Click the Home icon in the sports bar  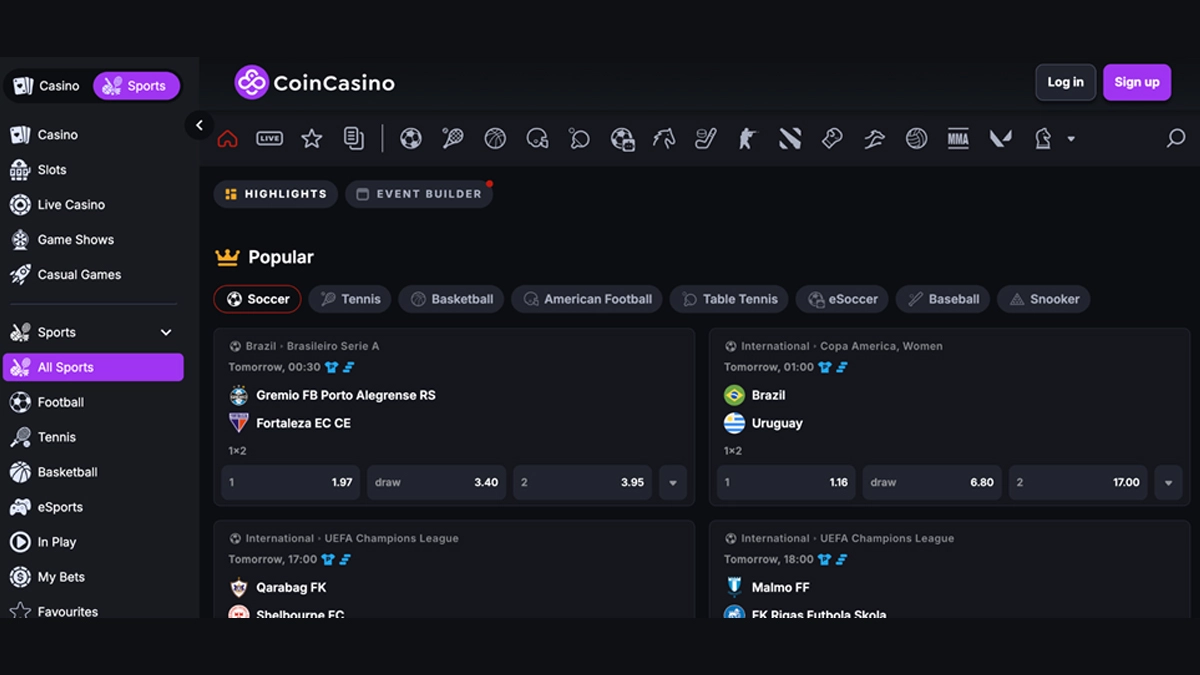228,139
